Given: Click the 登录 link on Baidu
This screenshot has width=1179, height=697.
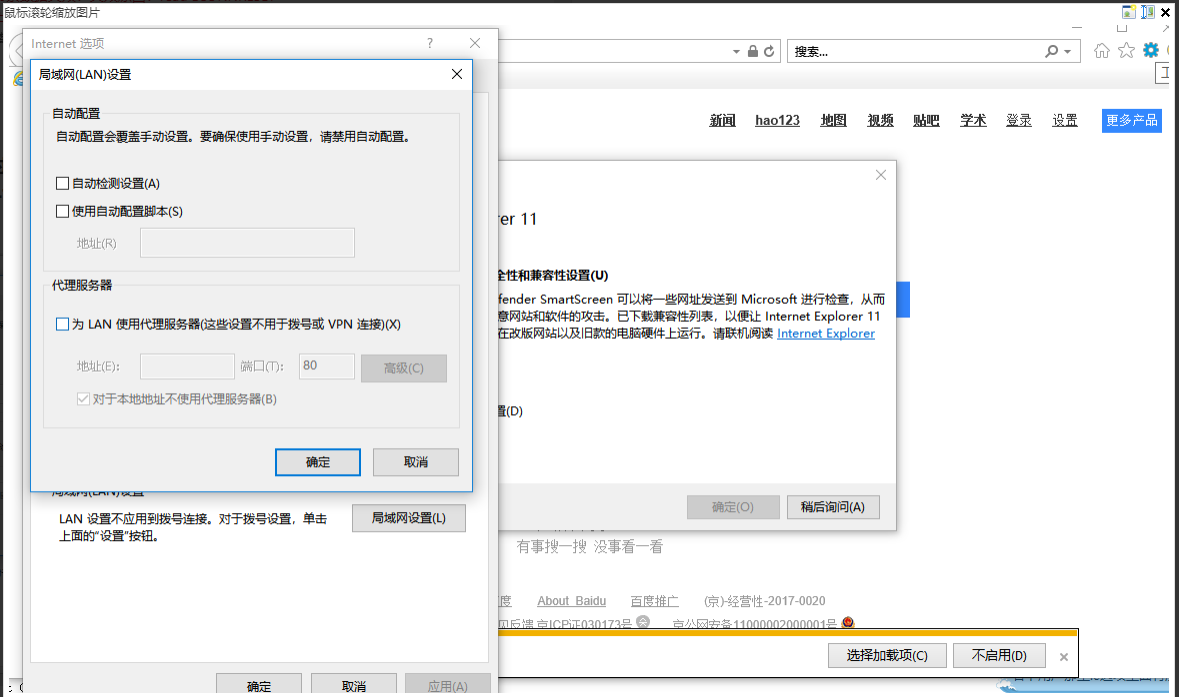Looking at the screenshot, I should pyautogui.click(x=1019, y=120).
